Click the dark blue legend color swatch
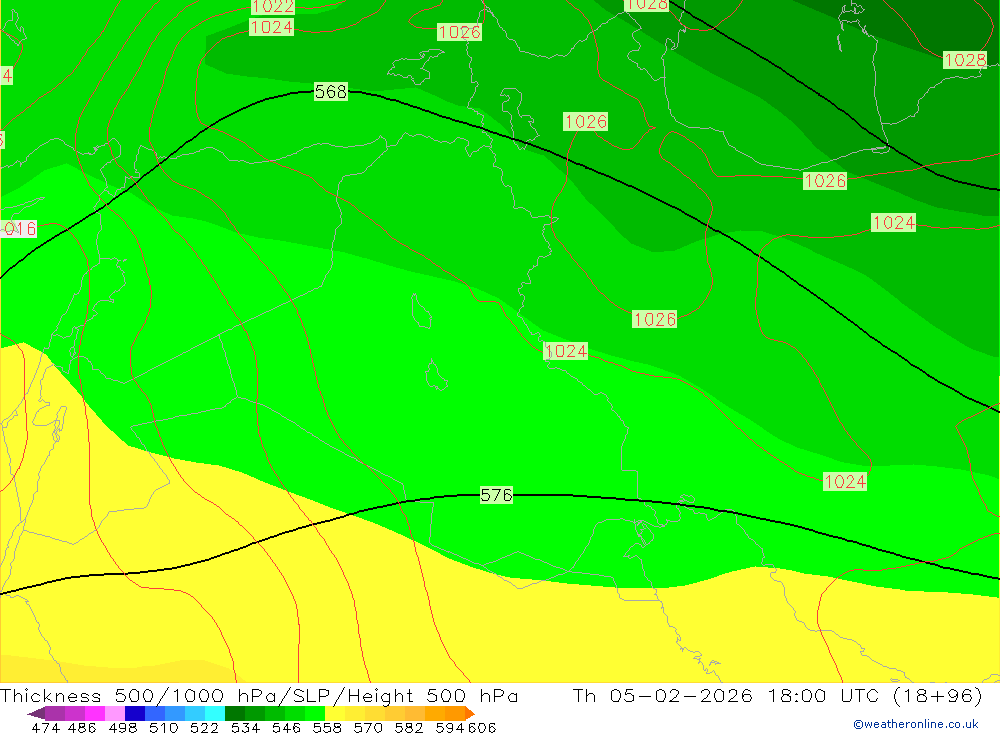The height and width of the screenshot is (733, 1000). [x=135, y=713]
